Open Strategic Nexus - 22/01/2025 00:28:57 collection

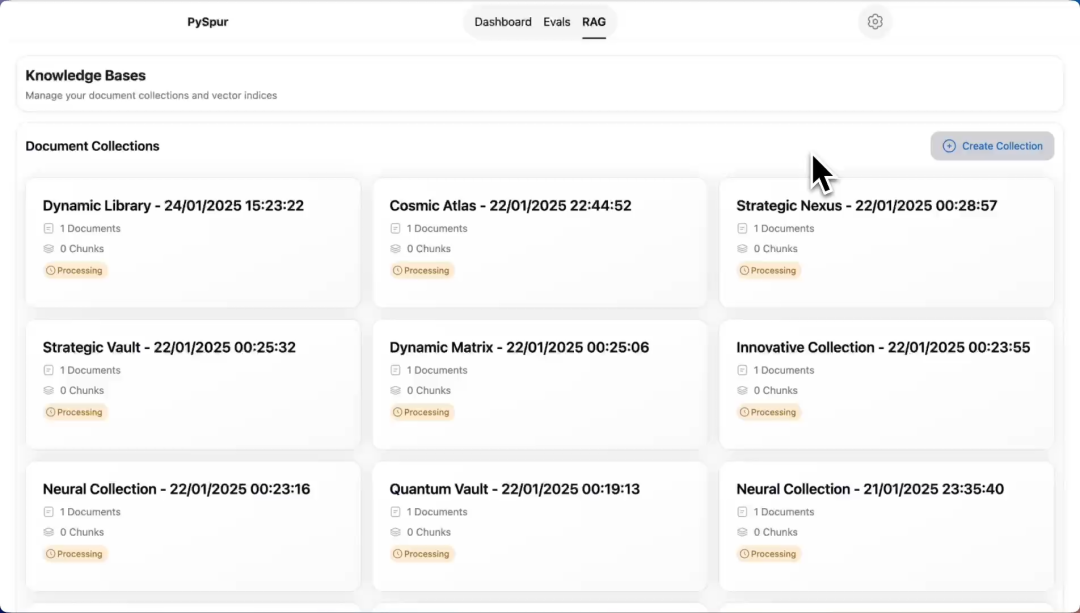pos(886,242)
